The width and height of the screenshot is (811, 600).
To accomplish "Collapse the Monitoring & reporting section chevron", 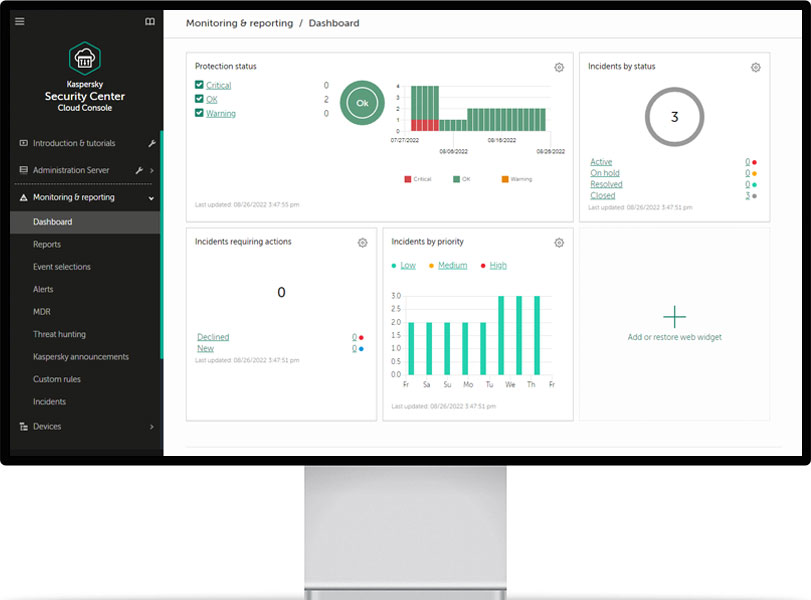I will coord(151,198).
